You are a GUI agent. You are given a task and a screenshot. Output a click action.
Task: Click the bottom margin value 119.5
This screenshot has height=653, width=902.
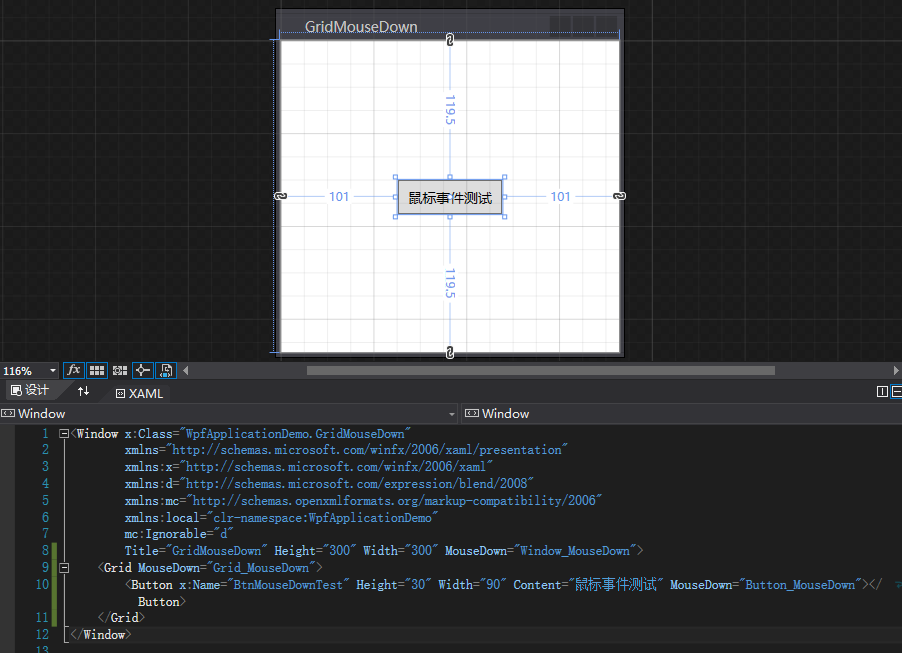450,283
